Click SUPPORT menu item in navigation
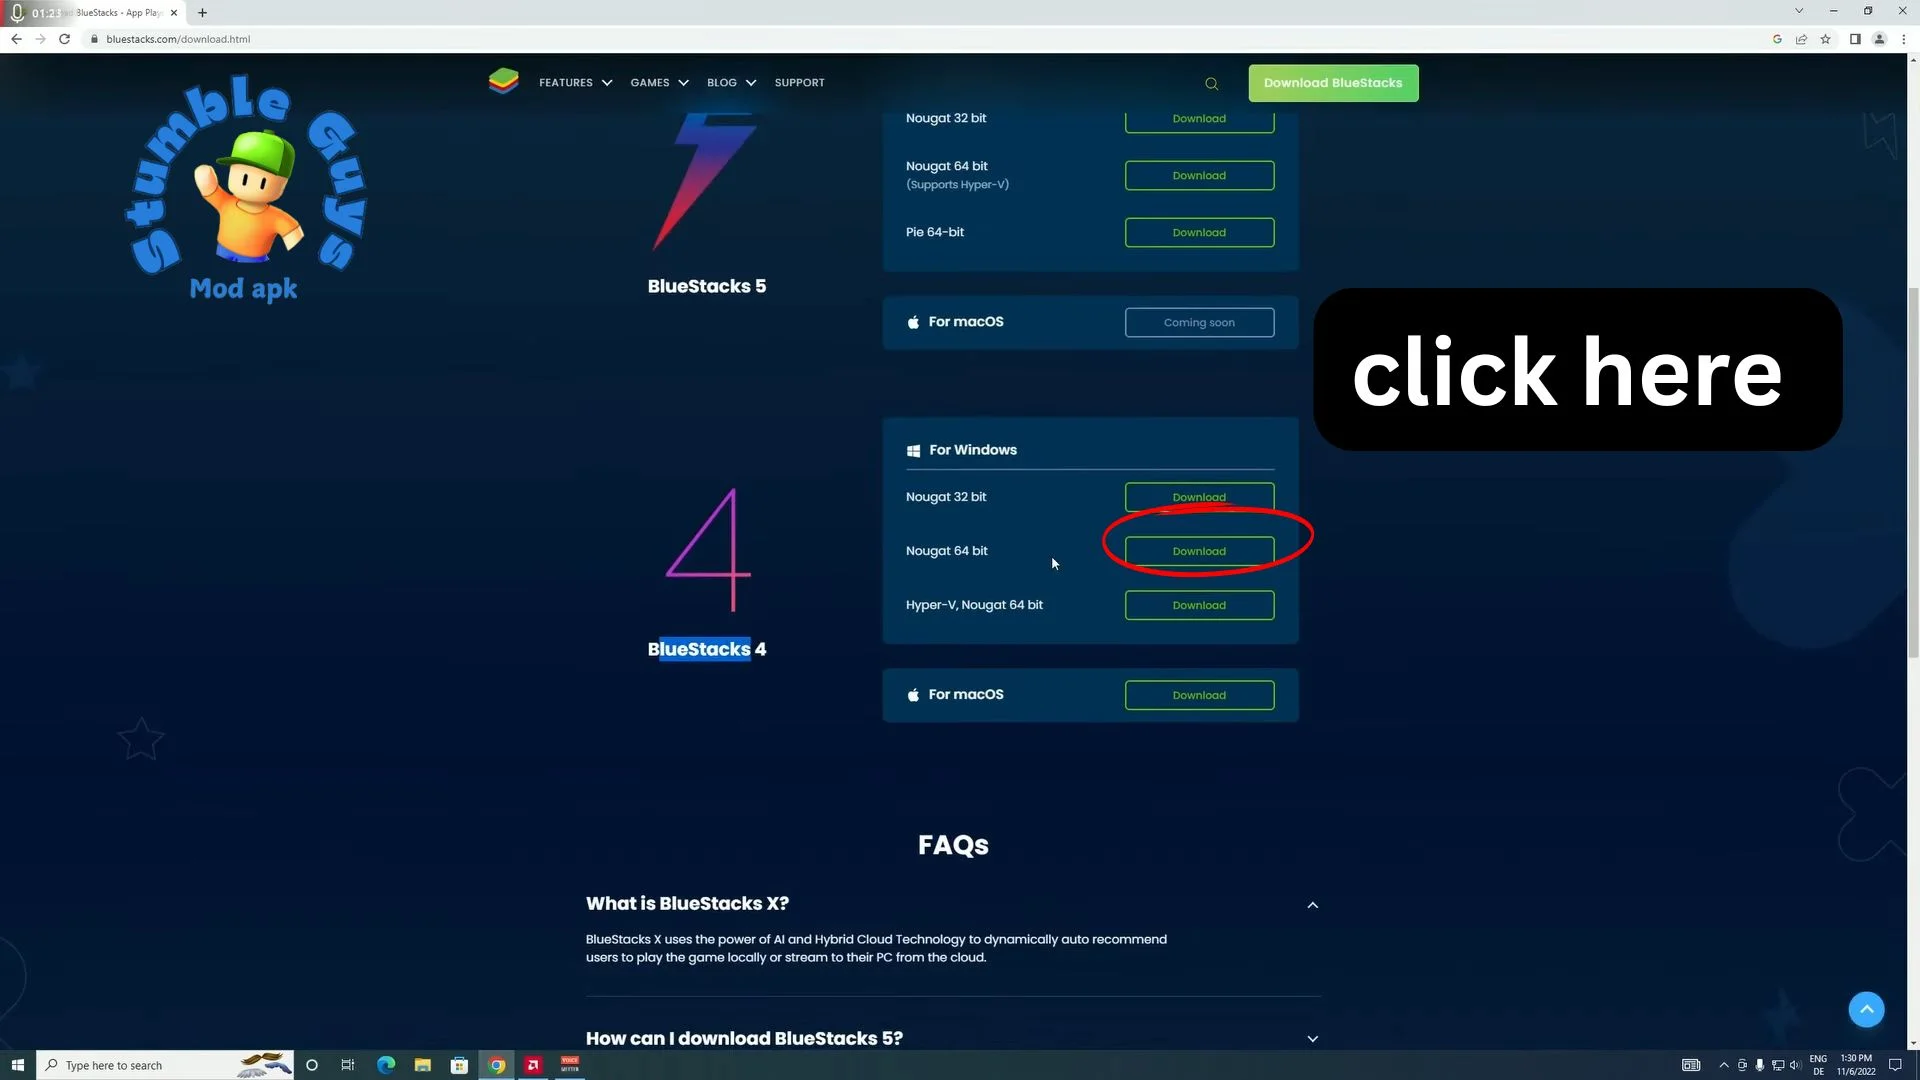This screenshot has height=1080, width=1920. click(x=799, y=82)
